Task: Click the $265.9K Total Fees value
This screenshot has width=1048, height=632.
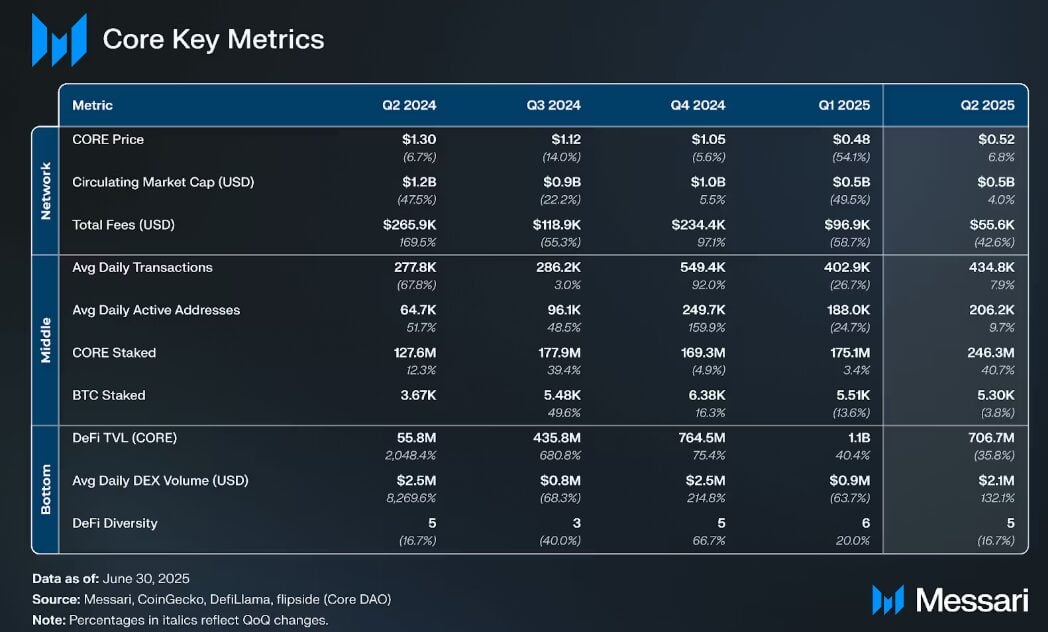Action: tap(409, 225)
